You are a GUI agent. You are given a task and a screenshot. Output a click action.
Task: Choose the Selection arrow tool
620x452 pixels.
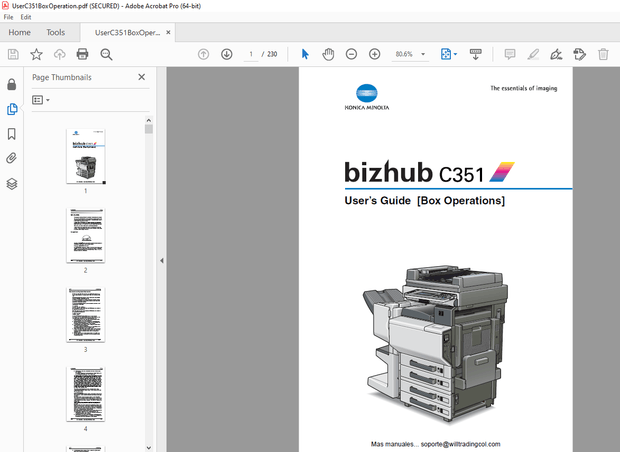[x=305, y=54]
